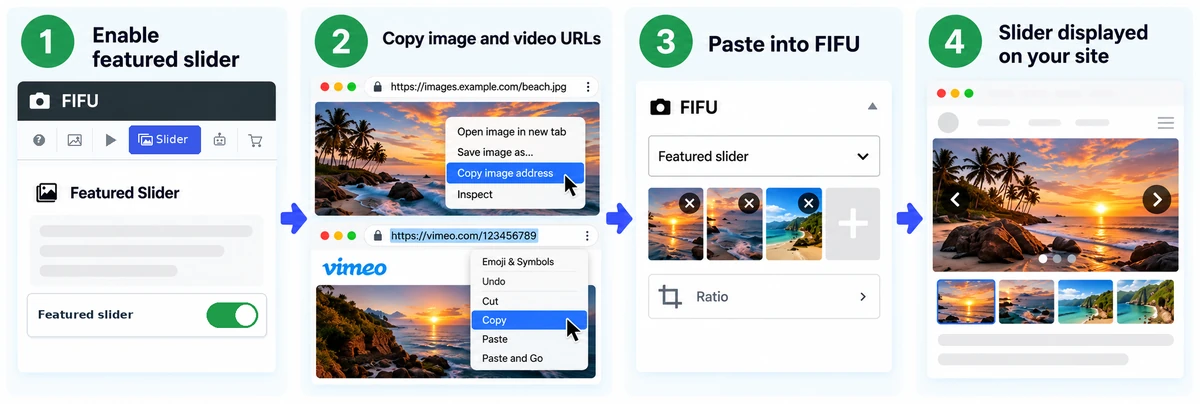1200x404 pixels.
Task: Toggle the Featured slider switch off
Action: coord(232,315)
